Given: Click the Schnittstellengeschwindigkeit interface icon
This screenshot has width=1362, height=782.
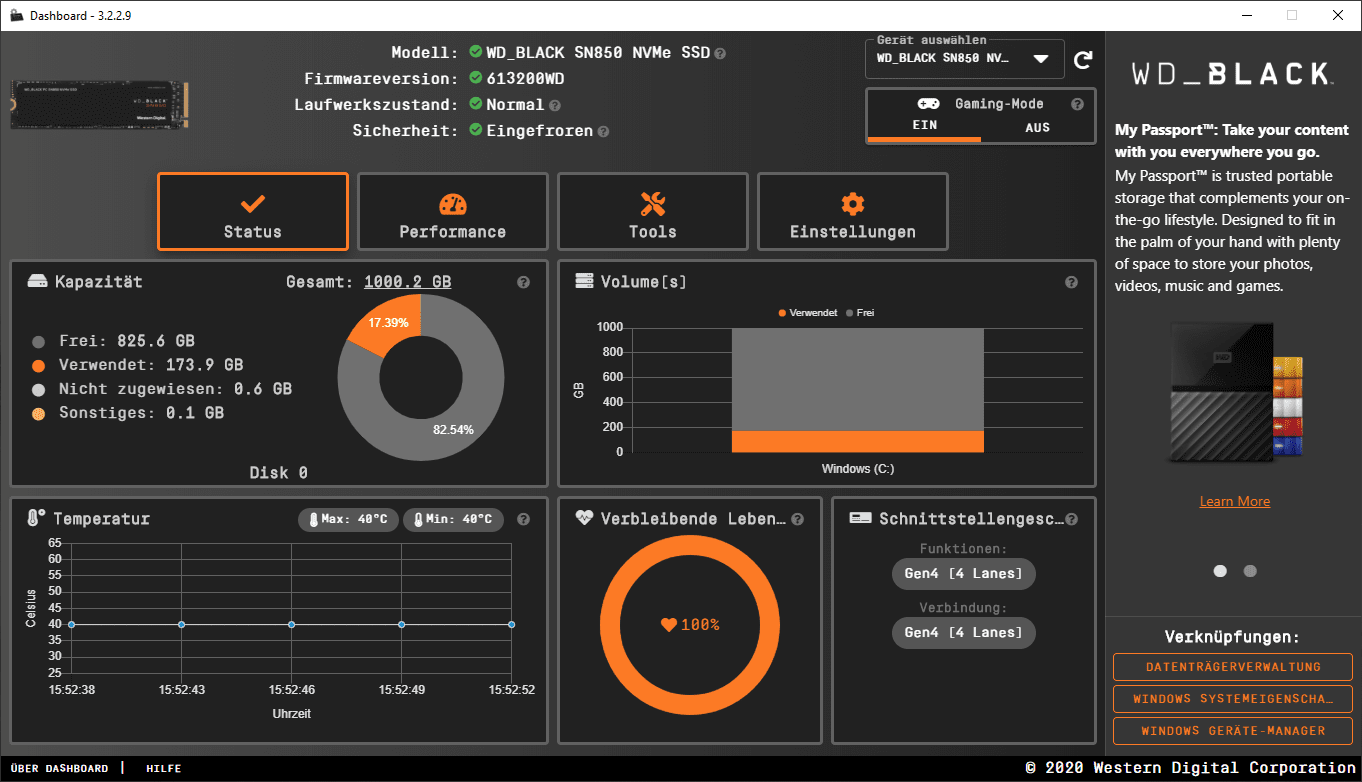Looking at the screenshot, I should pos(860,519).
